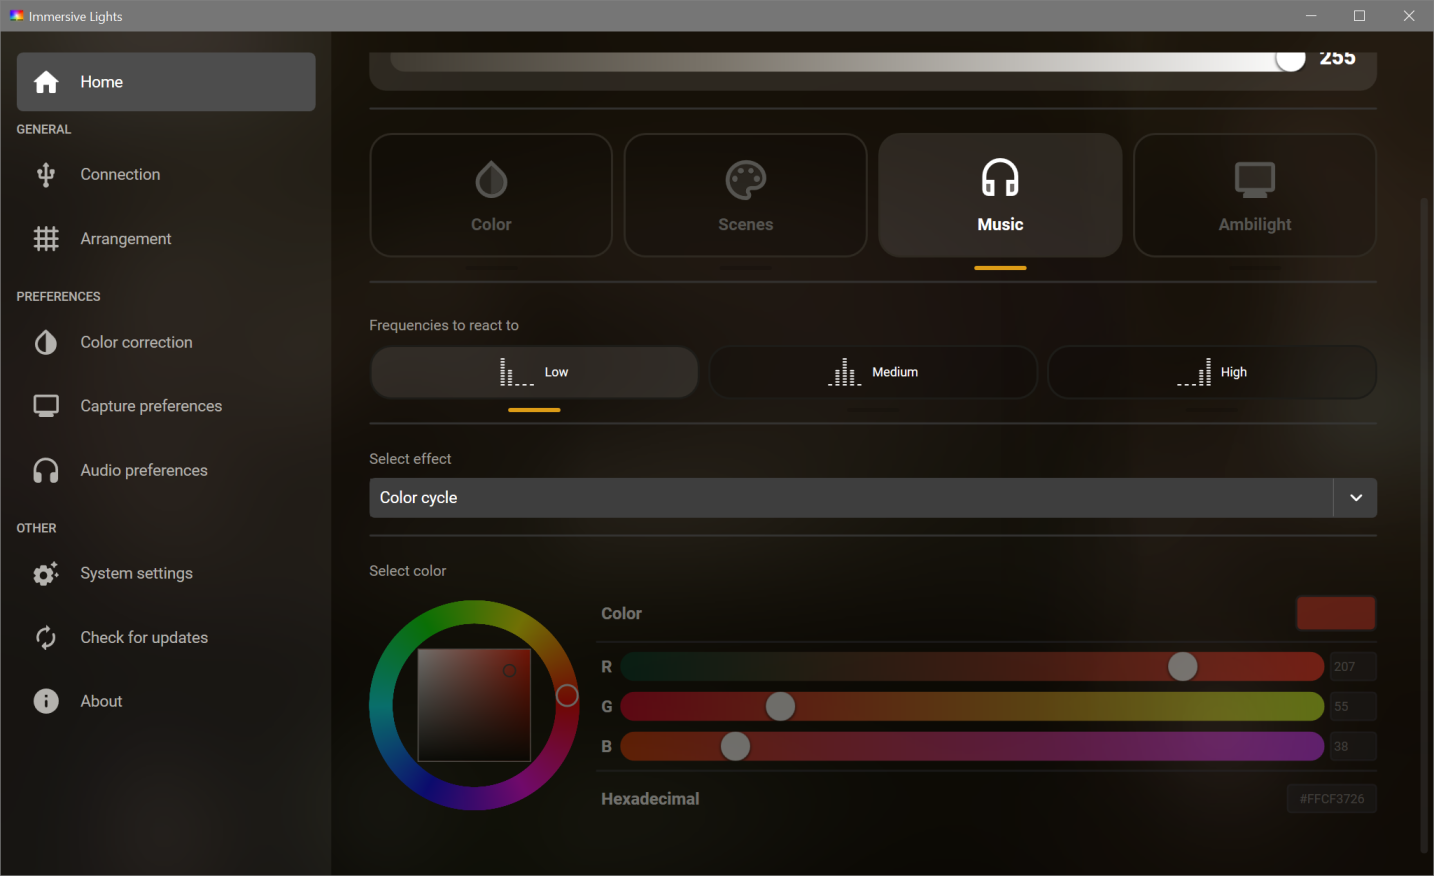Click the System settings gear icon

tap(46, 574)
